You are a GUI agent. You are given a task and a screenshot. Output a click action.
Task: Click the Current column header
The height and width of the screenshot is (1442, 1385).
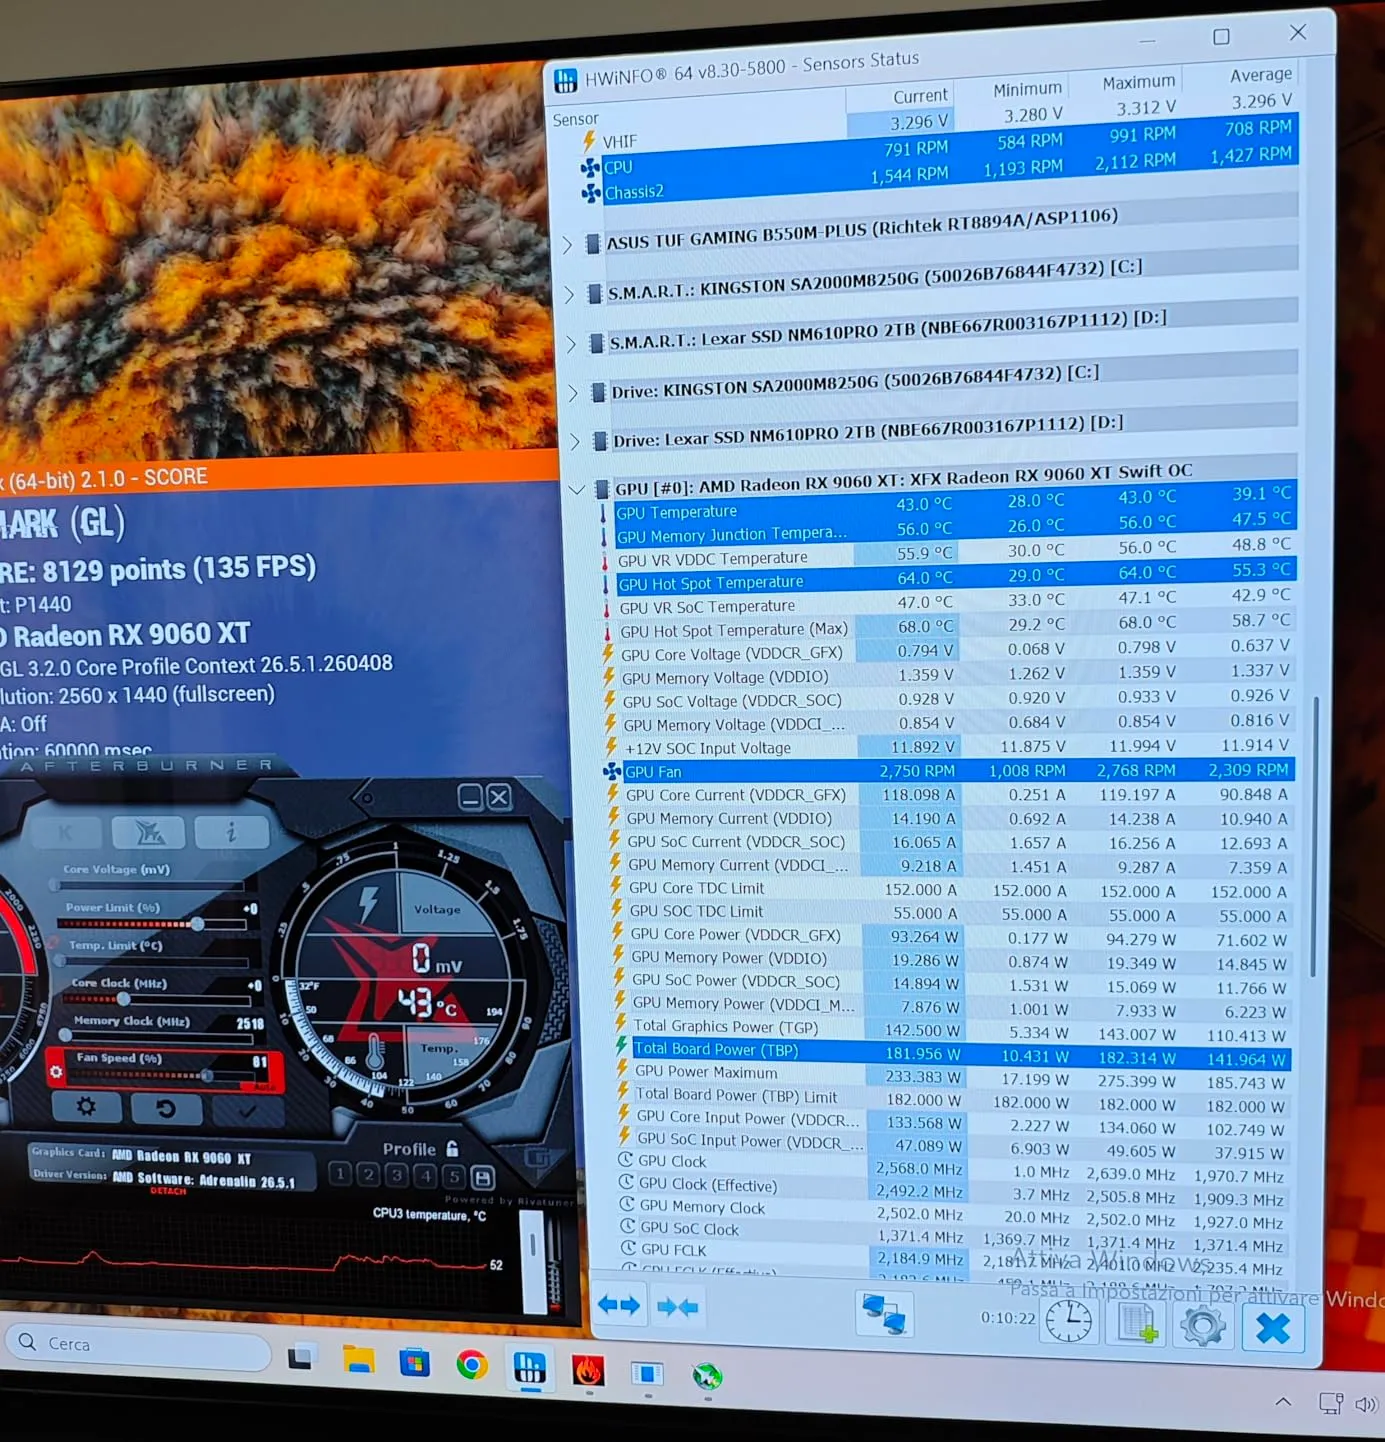click(x=920, y=96)
